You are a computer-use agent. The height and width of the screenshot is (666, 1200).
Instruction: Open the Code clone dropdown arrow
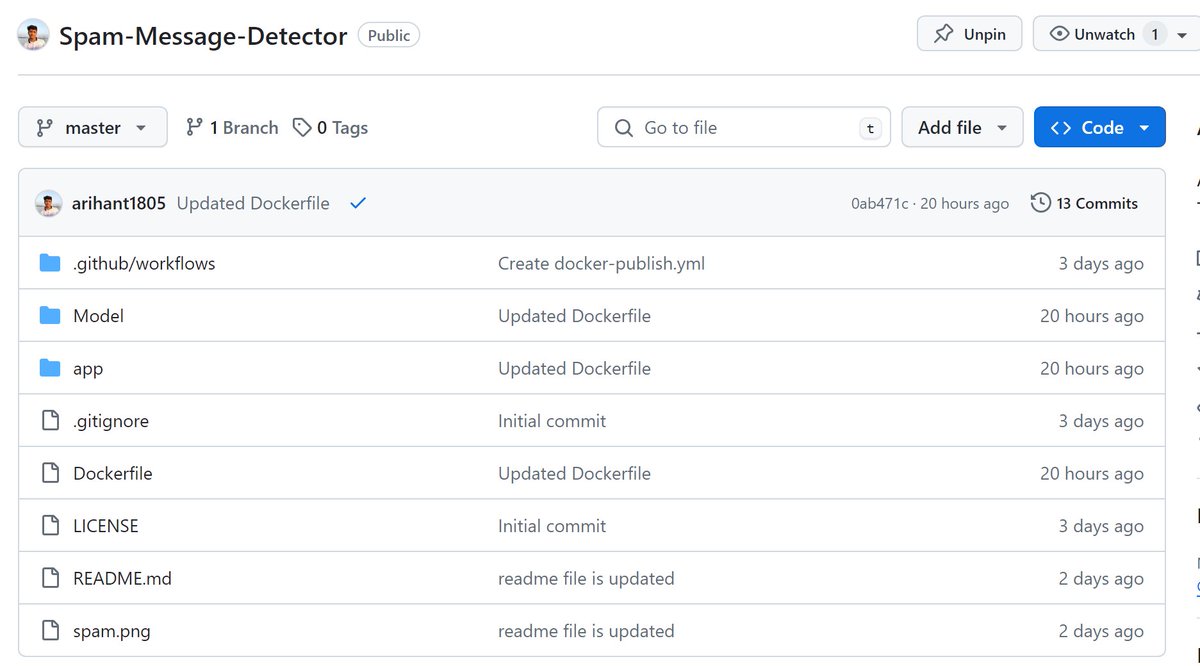pyautogui.click(x=1145, y=128)
